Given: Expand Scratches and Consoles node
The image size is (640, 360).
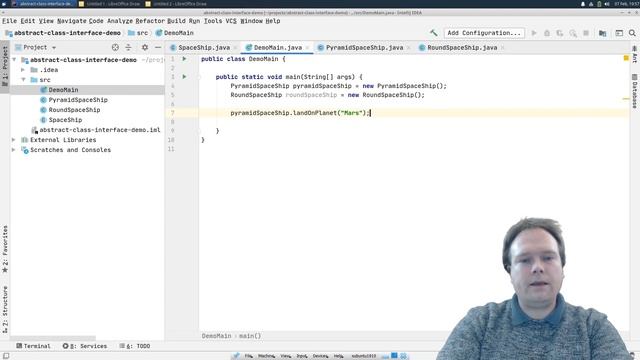Looking at the screenshot, I should (x=14, y=150).
